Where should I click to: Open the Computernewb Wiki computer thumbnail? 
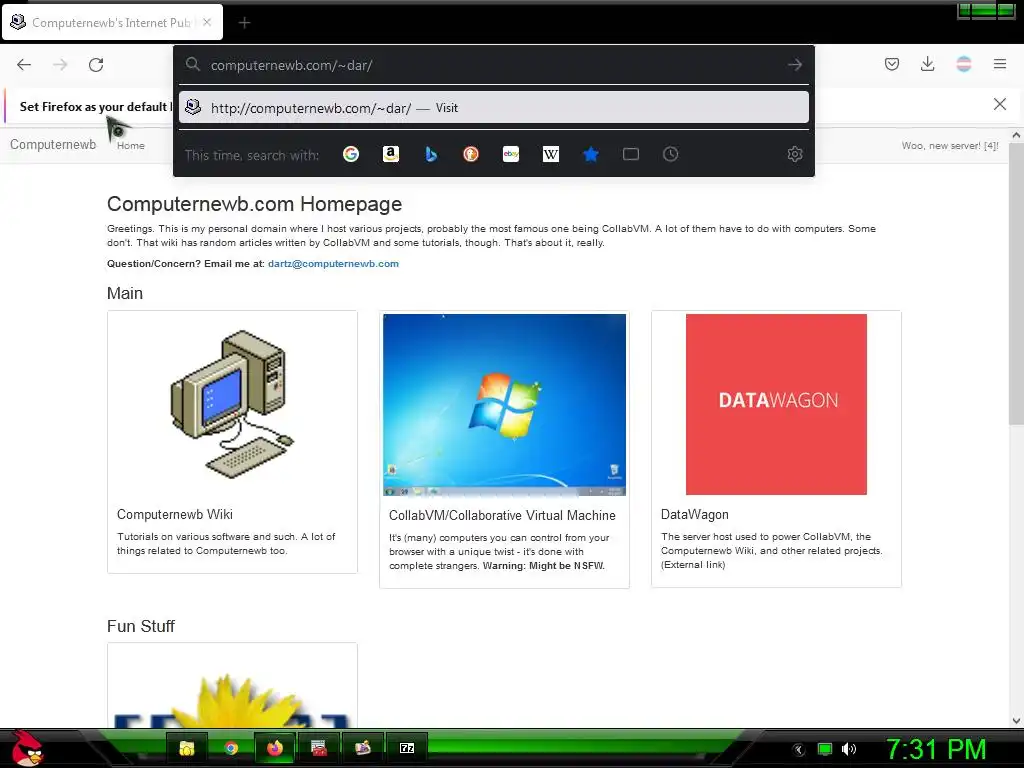coord(232,405)
